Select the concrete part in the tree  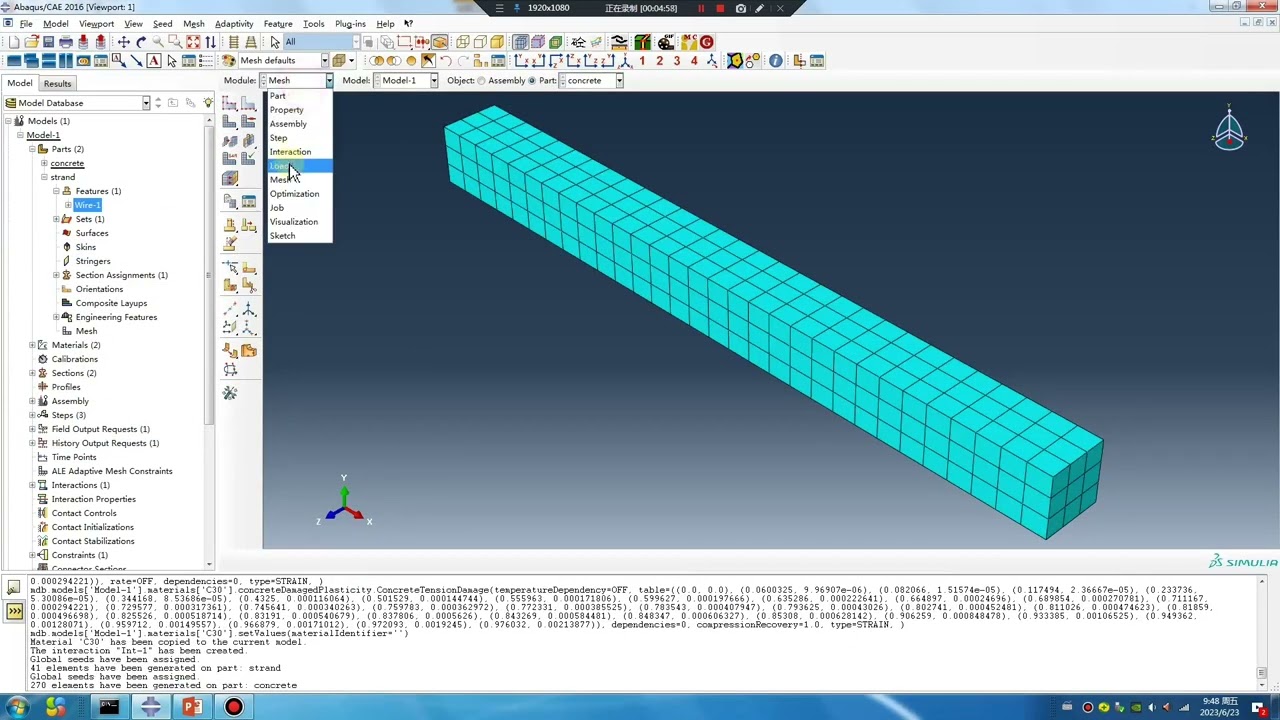[67, 163]
